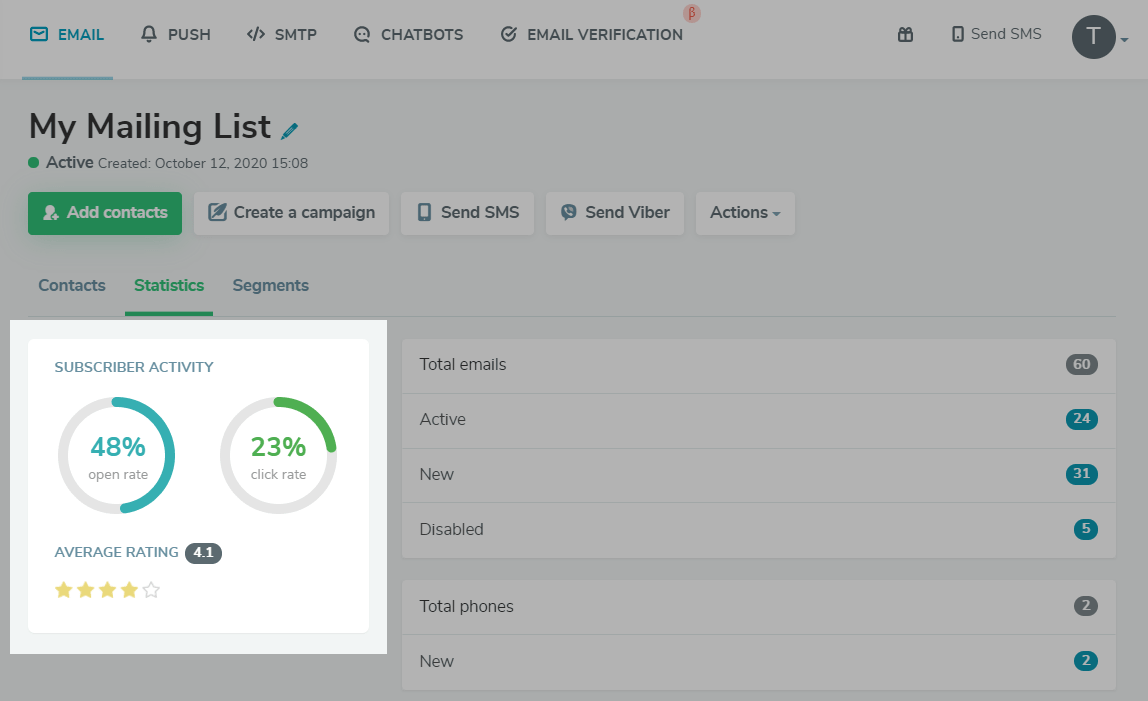Open the gift icon in the header
Viewport: 1148px width, 701px height.
tap(905, 35)
